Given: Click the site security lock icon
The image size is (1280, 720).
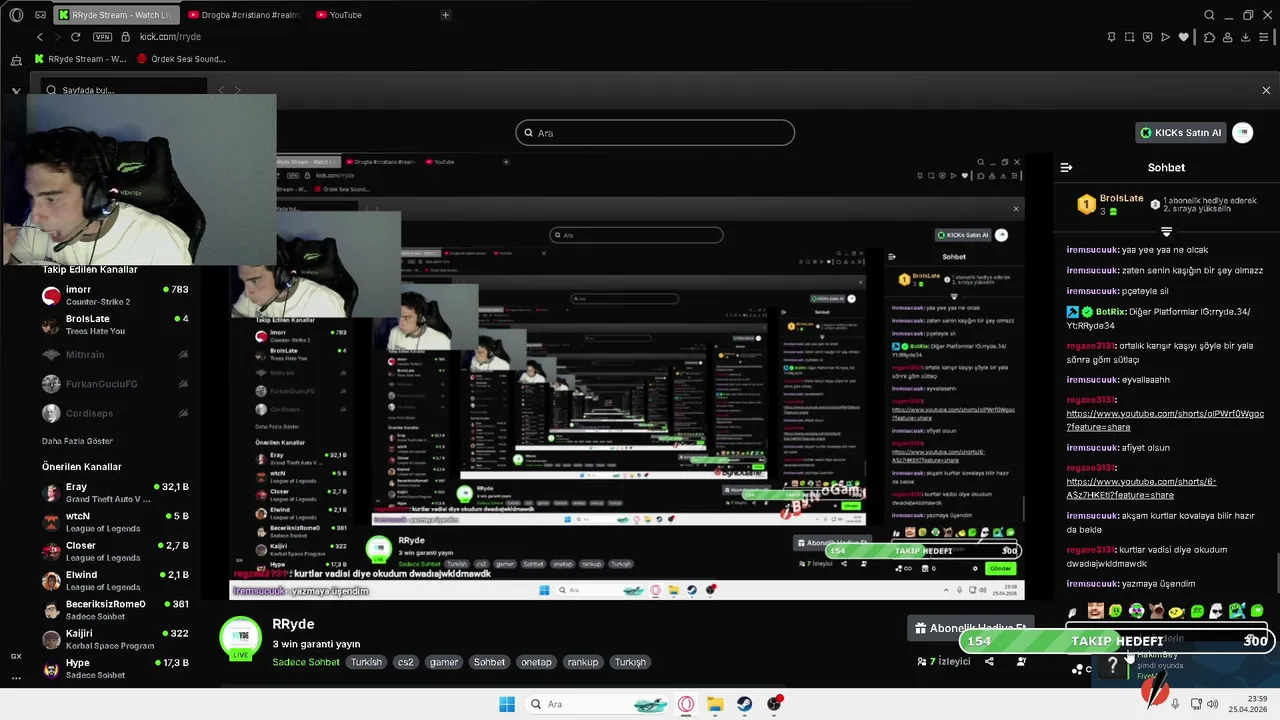Looking at the screenshot, I should 125,37.
